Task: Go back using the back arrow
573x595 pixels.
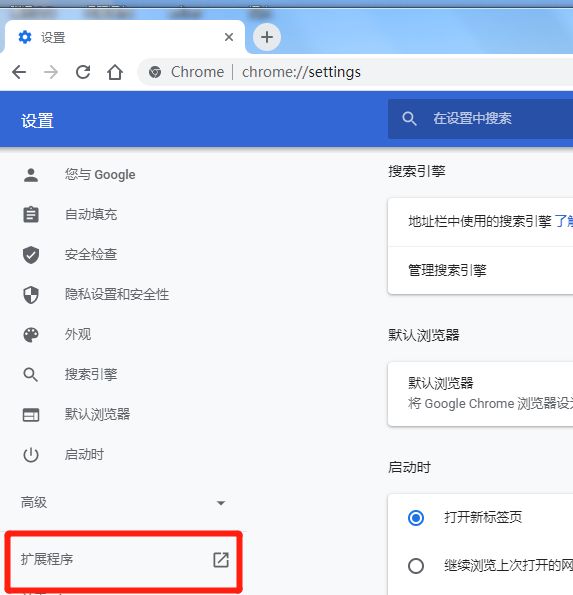Action: click(19, 72)
